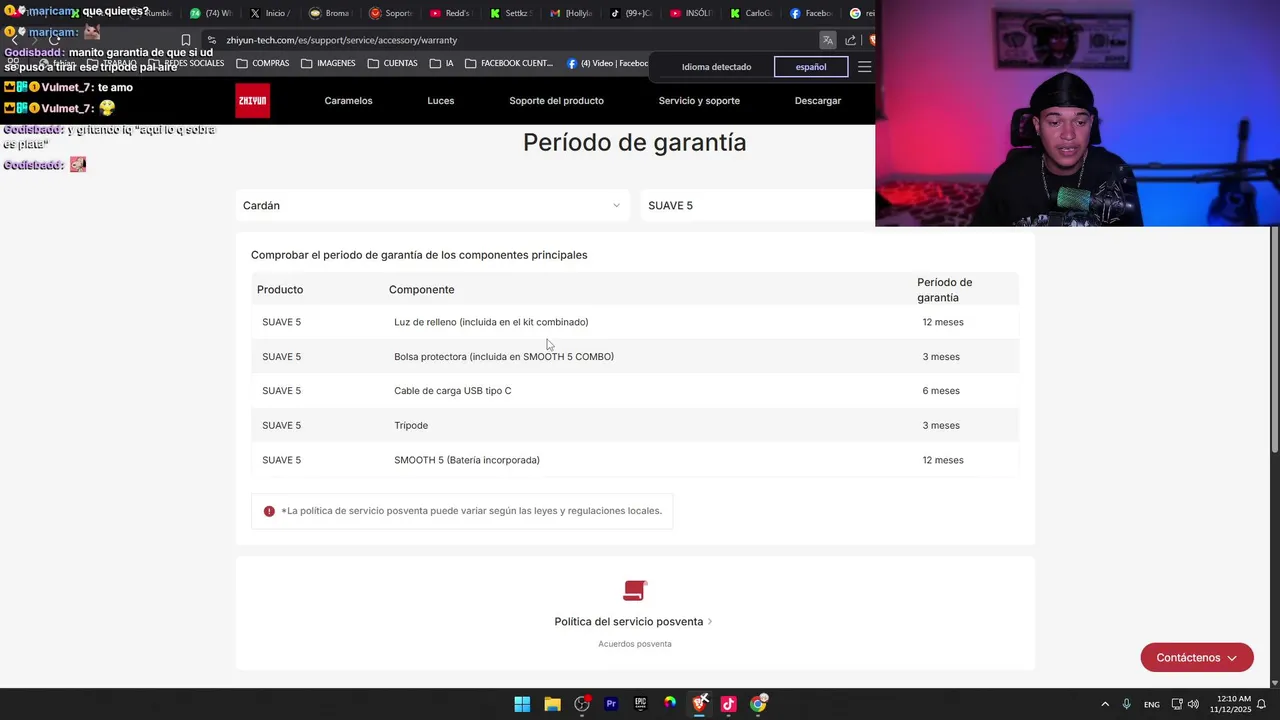This screenshot has height=720, width=1280.
Task: Open CUENTAS bookmarks folder
Action: tap(393, 63)
